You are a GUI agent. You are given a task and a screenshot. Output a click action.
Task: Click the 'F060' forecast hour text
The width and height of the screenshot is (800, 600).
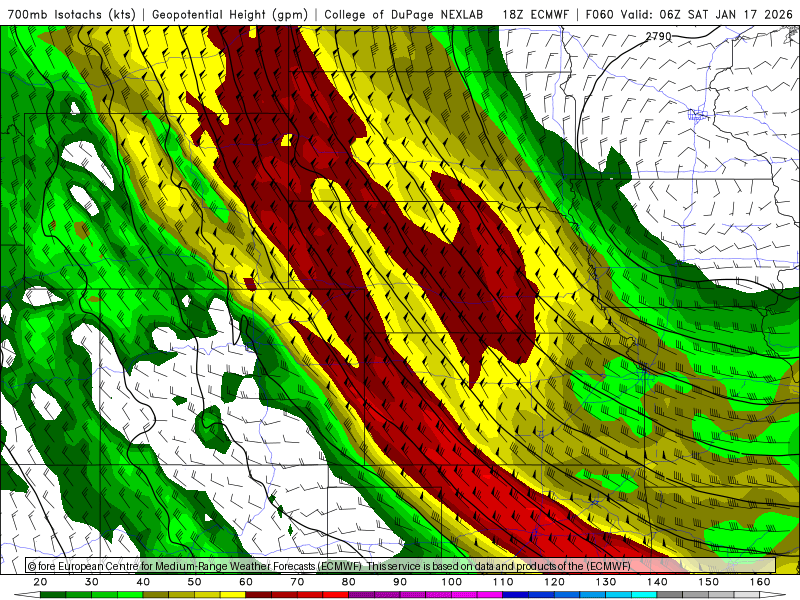click(599, 14)
